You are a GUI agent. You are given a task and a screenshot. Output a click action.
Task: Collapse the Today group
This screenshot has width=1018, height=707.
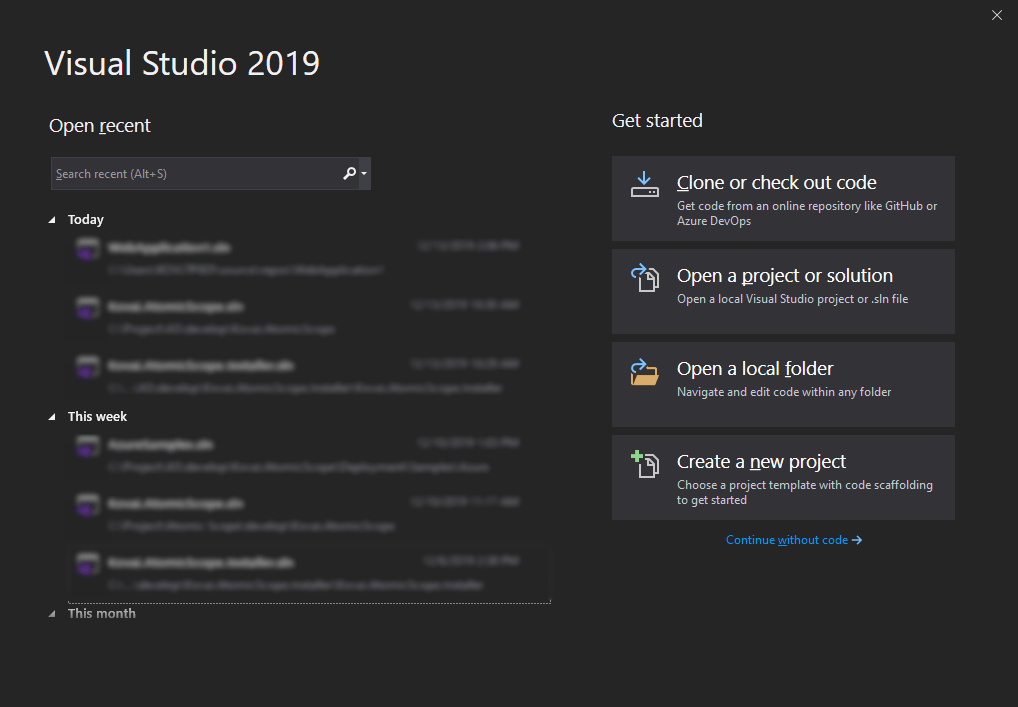[53, 220]
